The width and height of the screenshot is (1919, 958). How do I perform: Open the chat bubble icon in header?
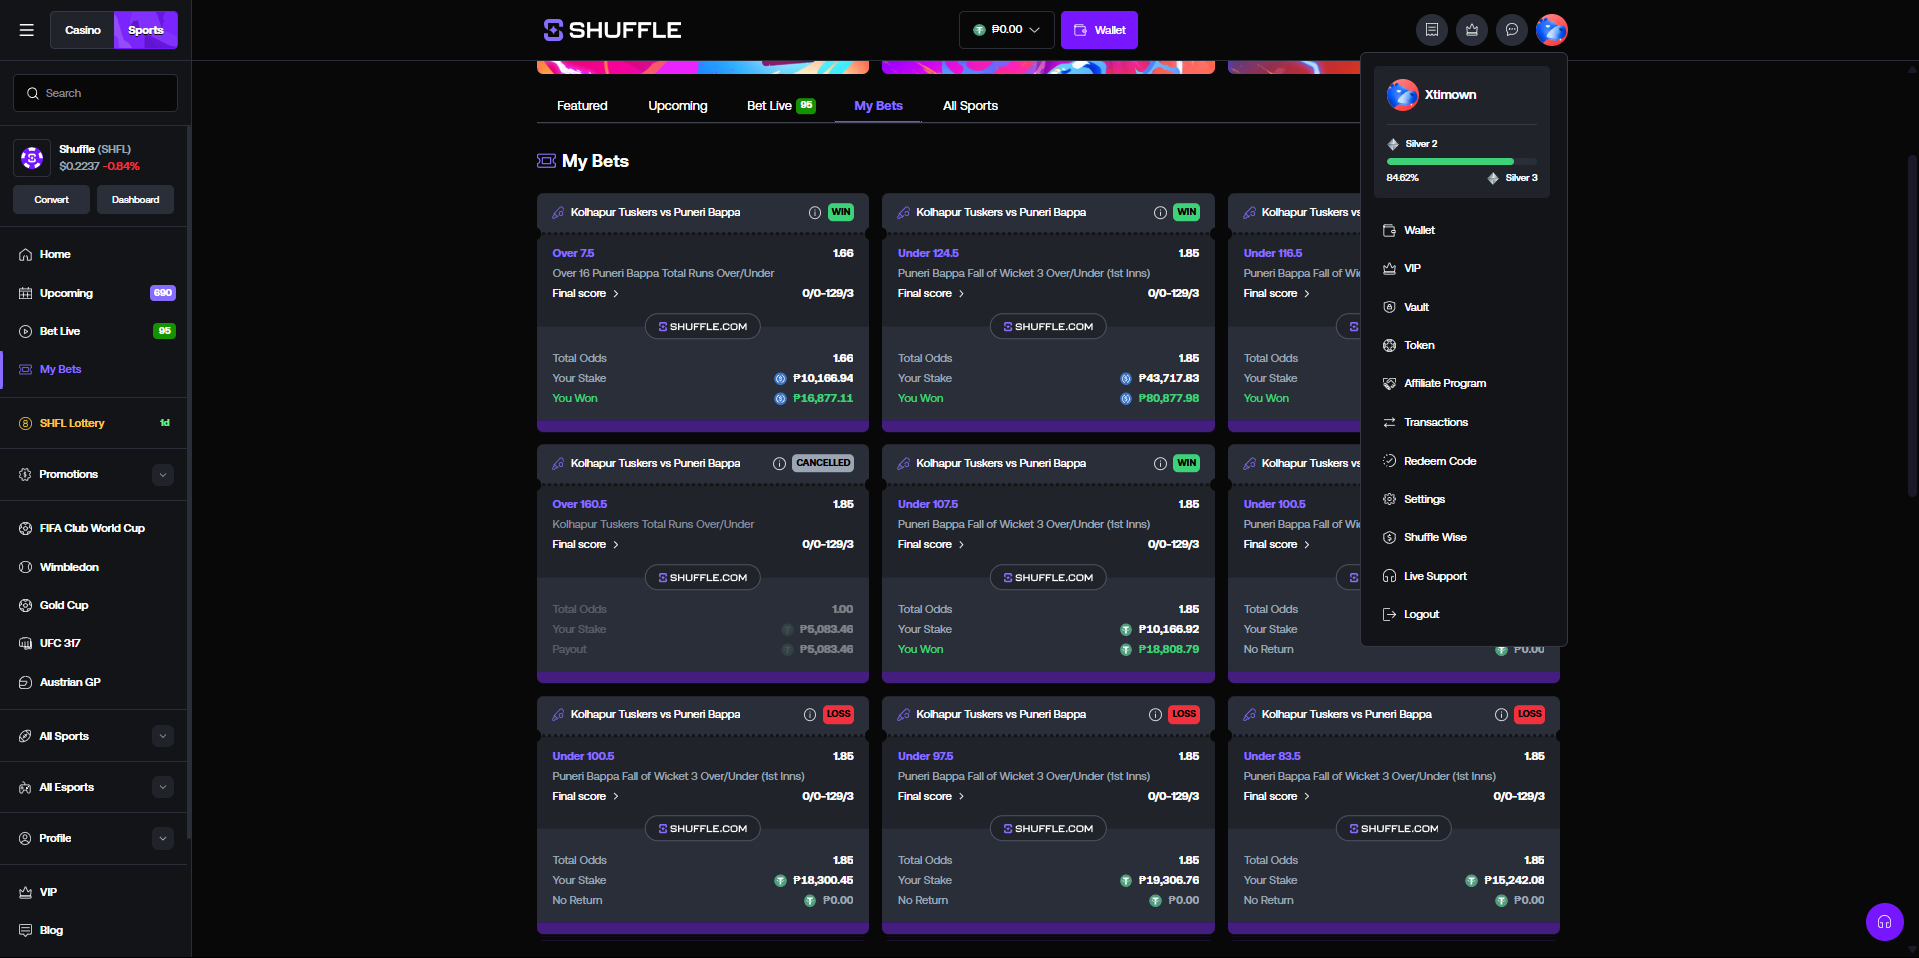[1512, 30]
